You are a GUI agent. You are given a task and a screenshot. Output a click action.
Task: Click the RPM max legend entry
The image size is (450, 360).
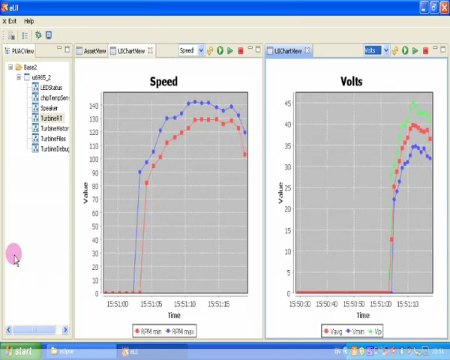[180, 331]
